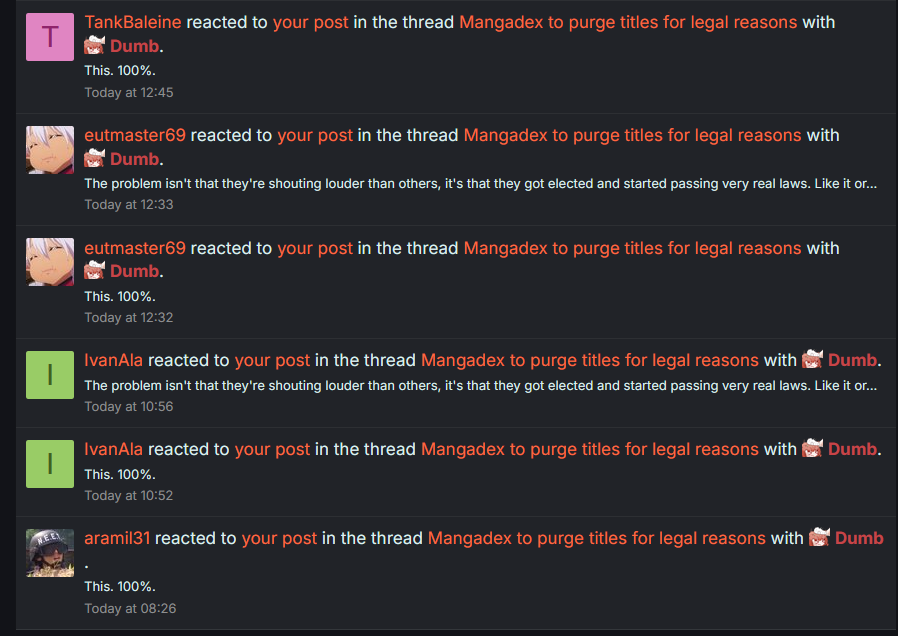Click the Dumb reaction emoji in aramil31's notification
The image size is (898, 636).
pos(820,538)
